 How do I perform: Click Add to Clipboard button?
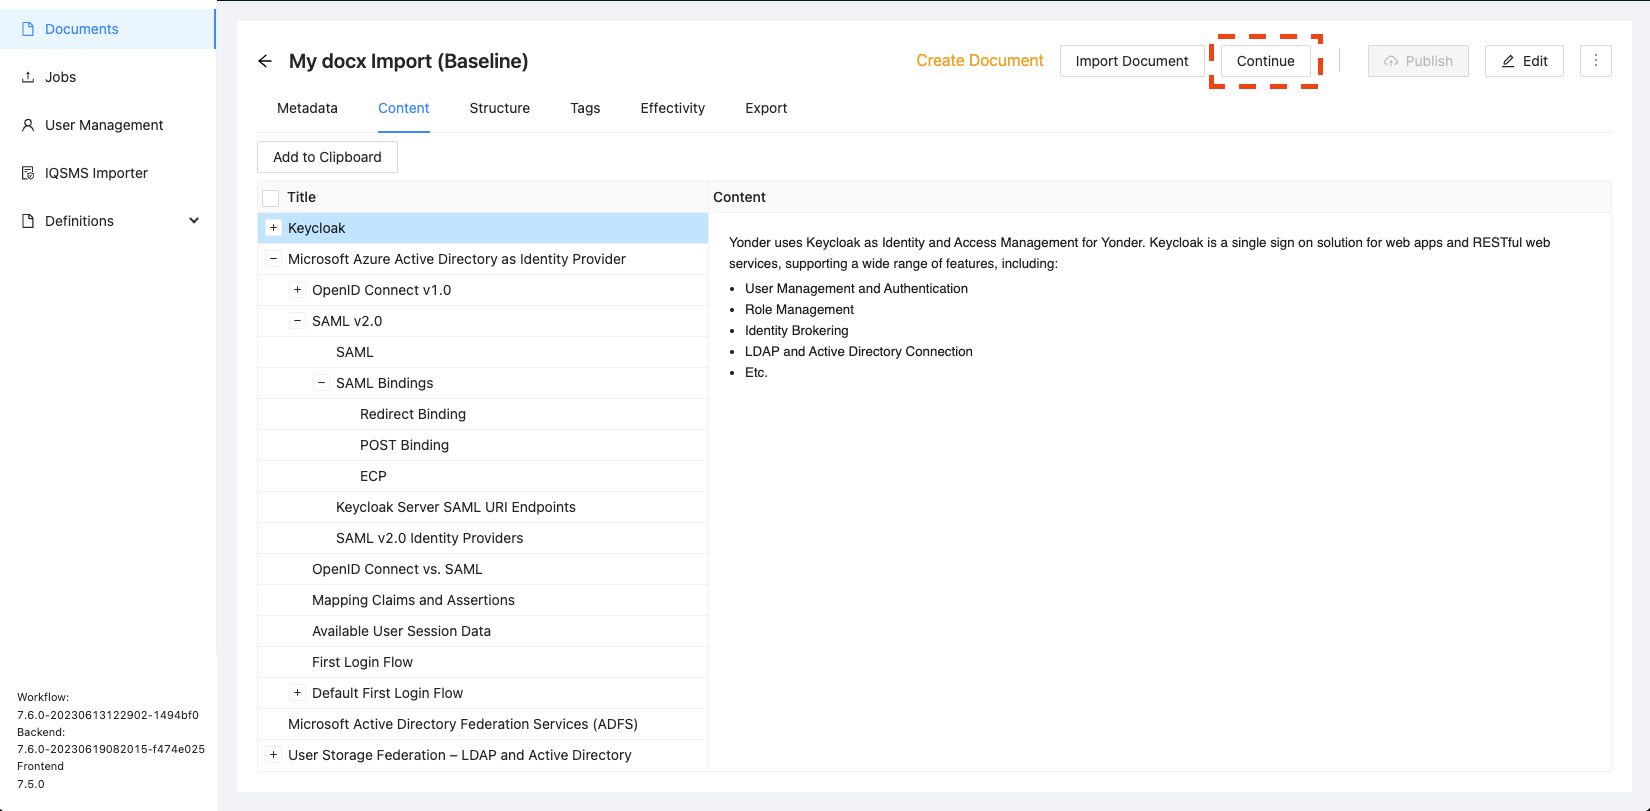pyautogui.click(x=327, y=157)
